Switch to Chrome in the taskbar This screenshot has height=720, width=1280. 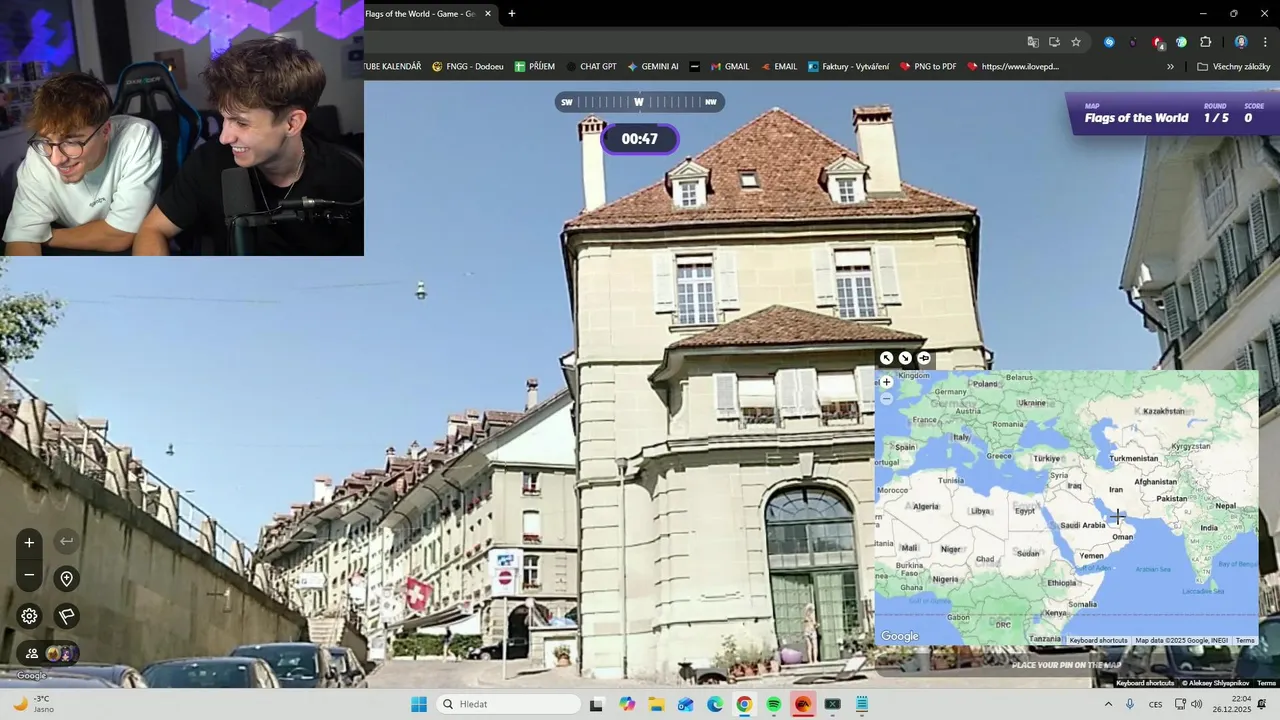[744, 704]
